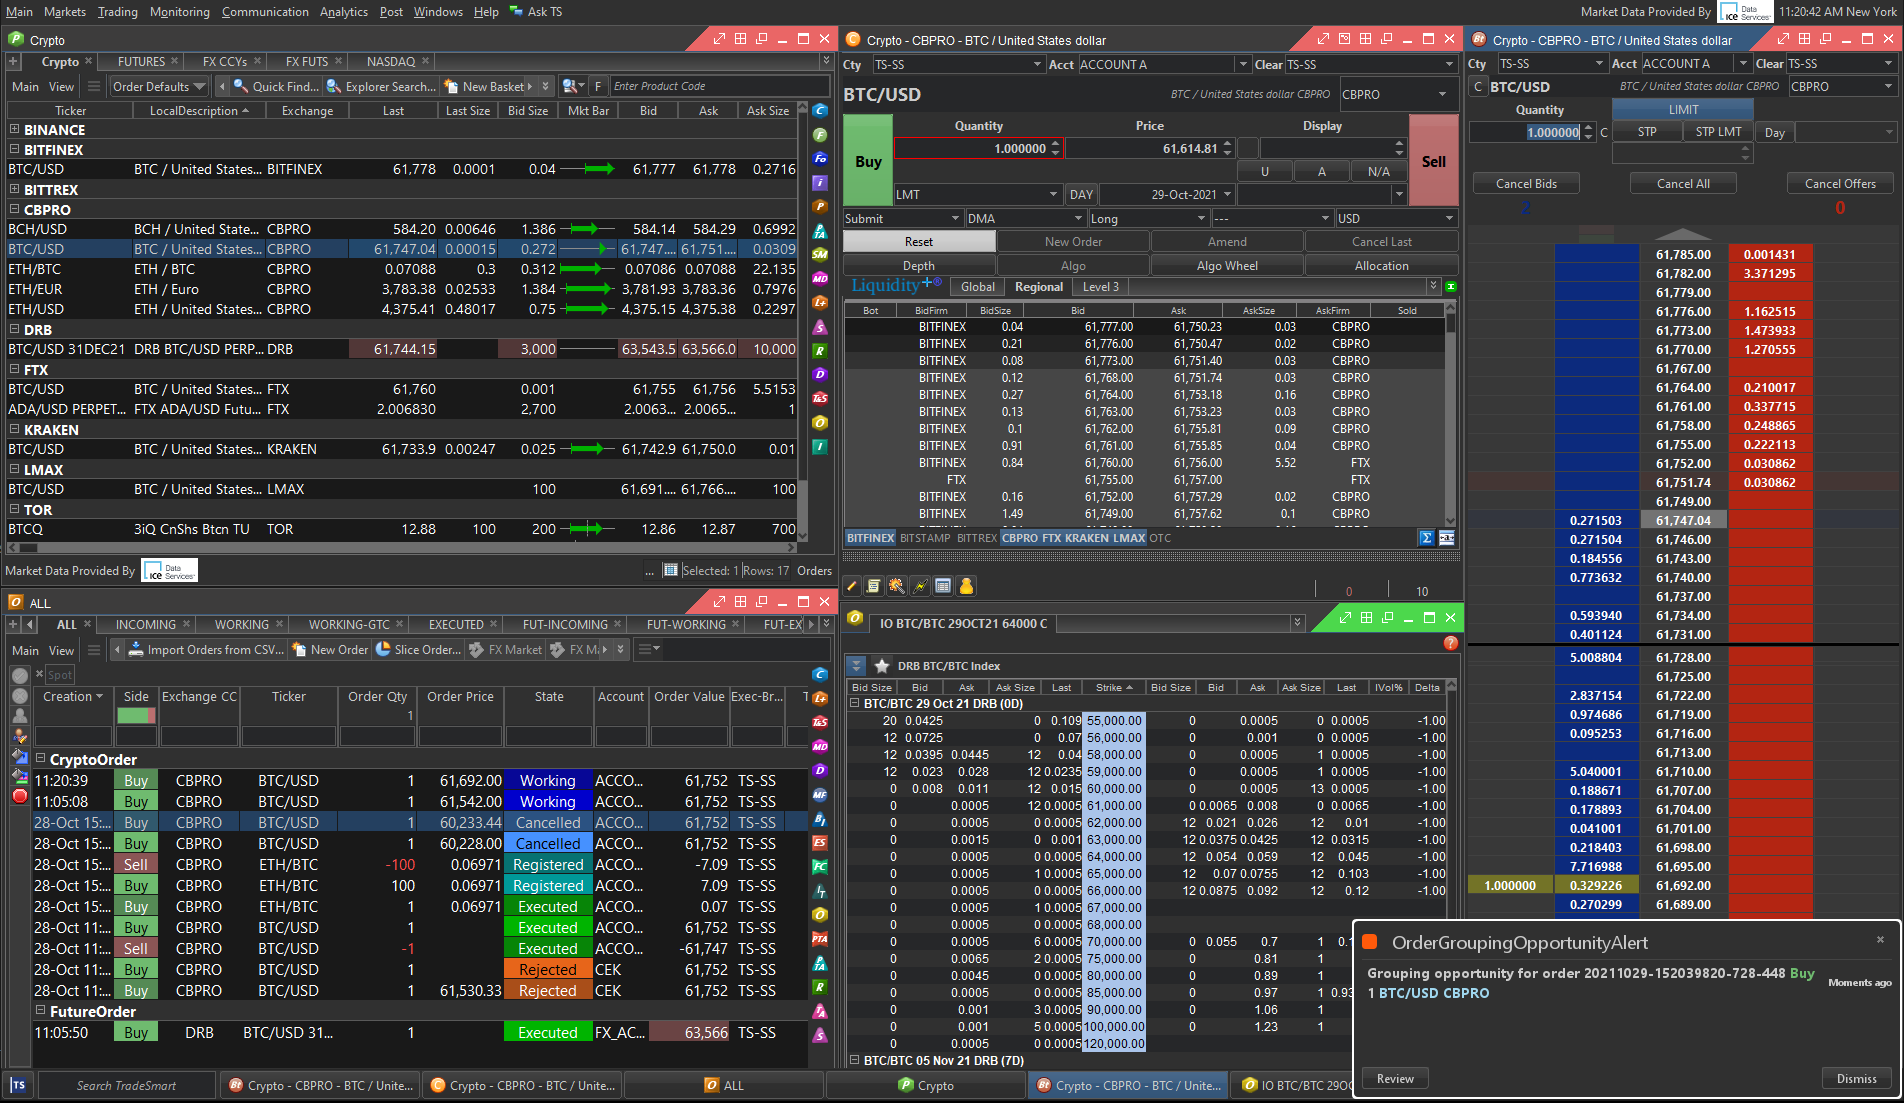The image size is (1904, 1103).
Task: Click the green-red Side column indicator bar
Action: point(136,716)
